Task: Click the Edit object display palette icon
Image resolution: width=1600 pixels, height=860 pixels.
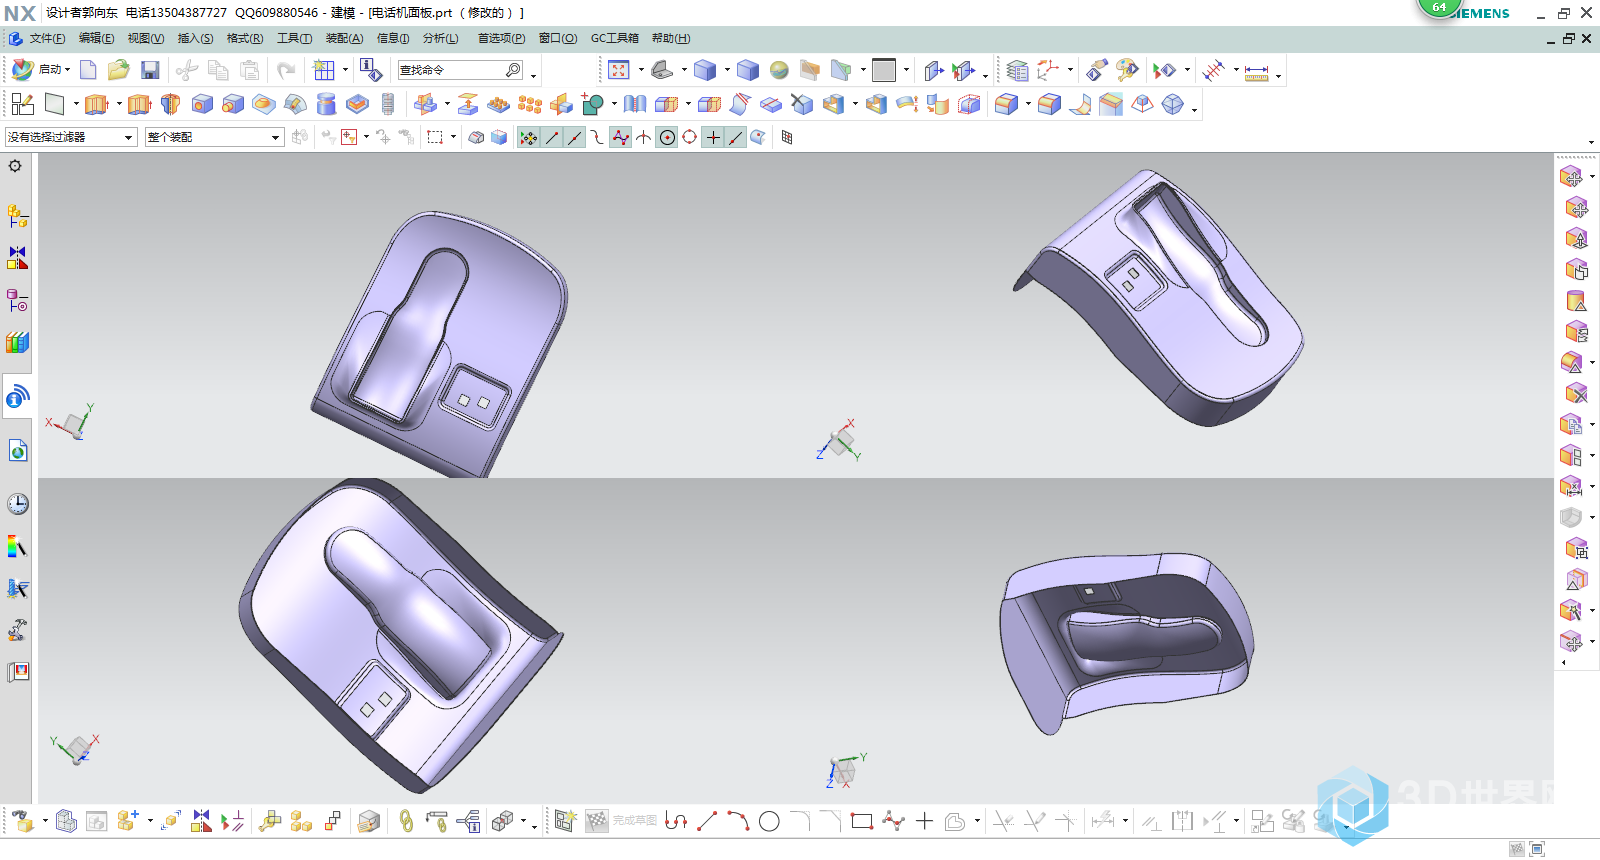Action: coord(1128,70)
